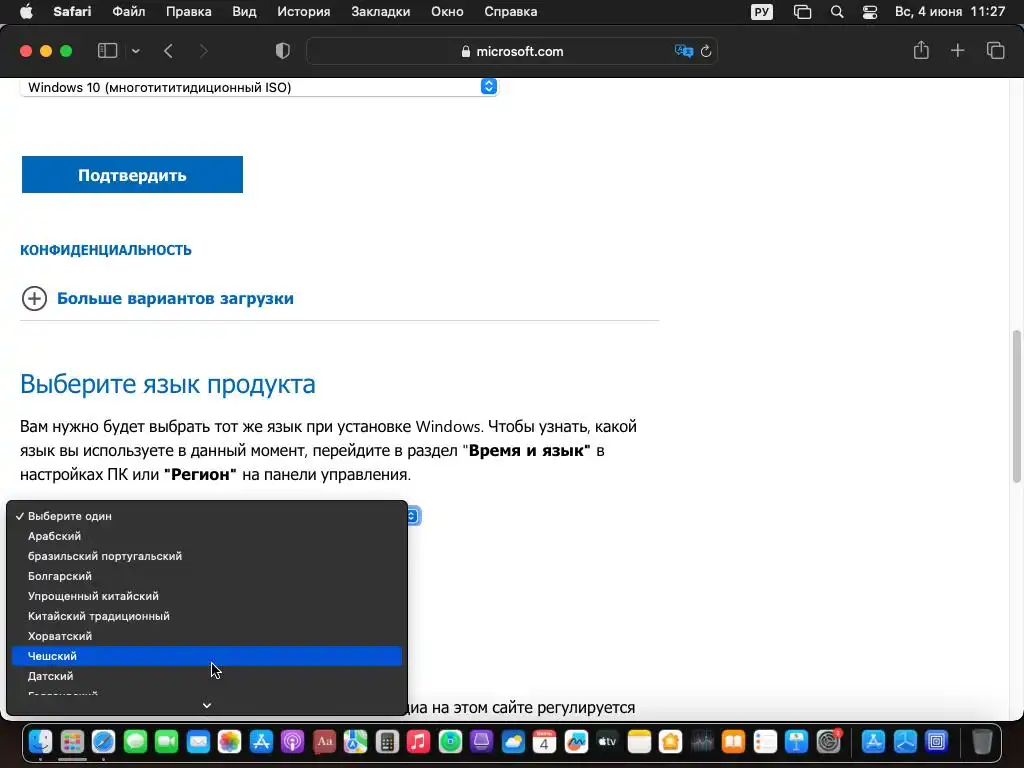
Task: Open the 'Файл' menu
Action: coord(129,12)
